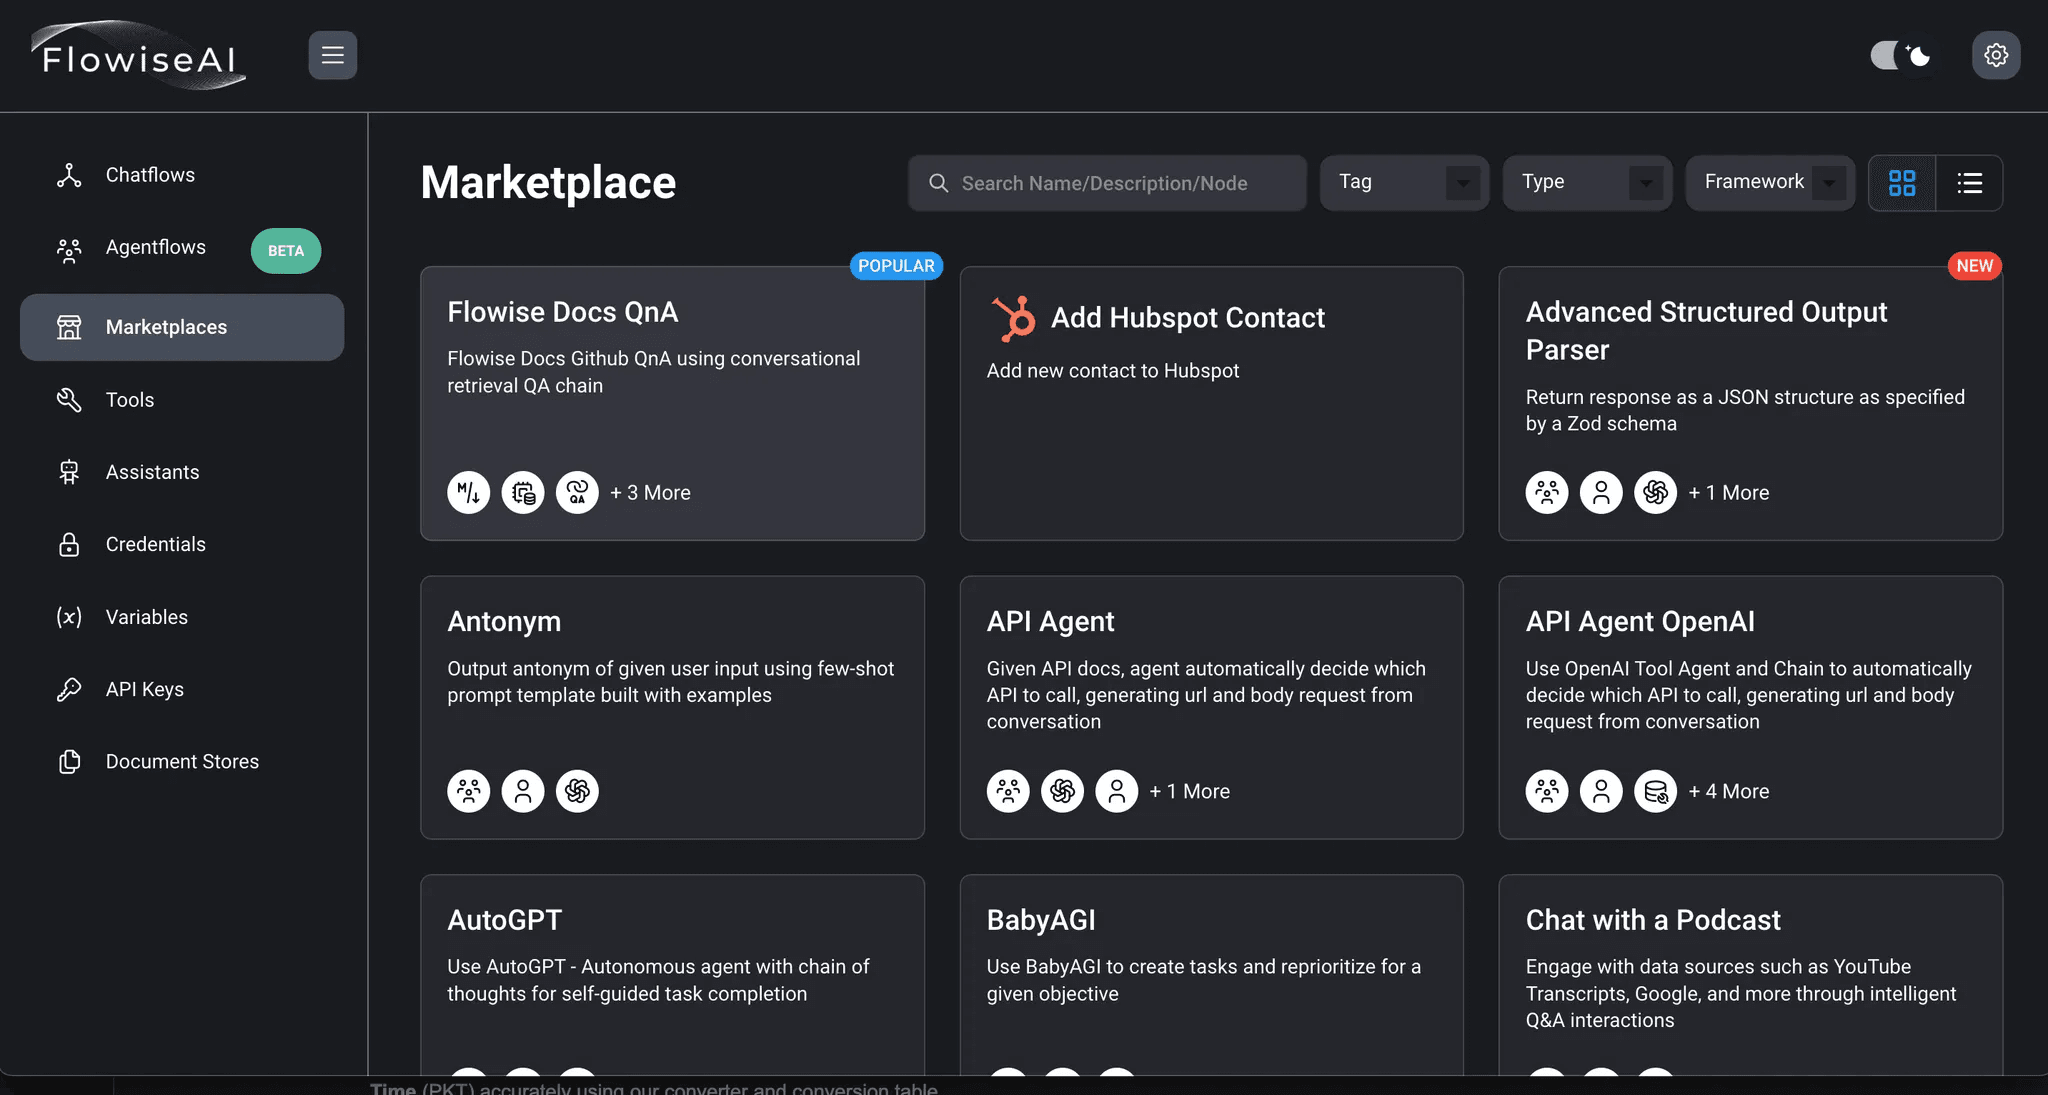2048x1095 pixels.
Task: Open settings via the gear icon
Action: click(1995, 55)
